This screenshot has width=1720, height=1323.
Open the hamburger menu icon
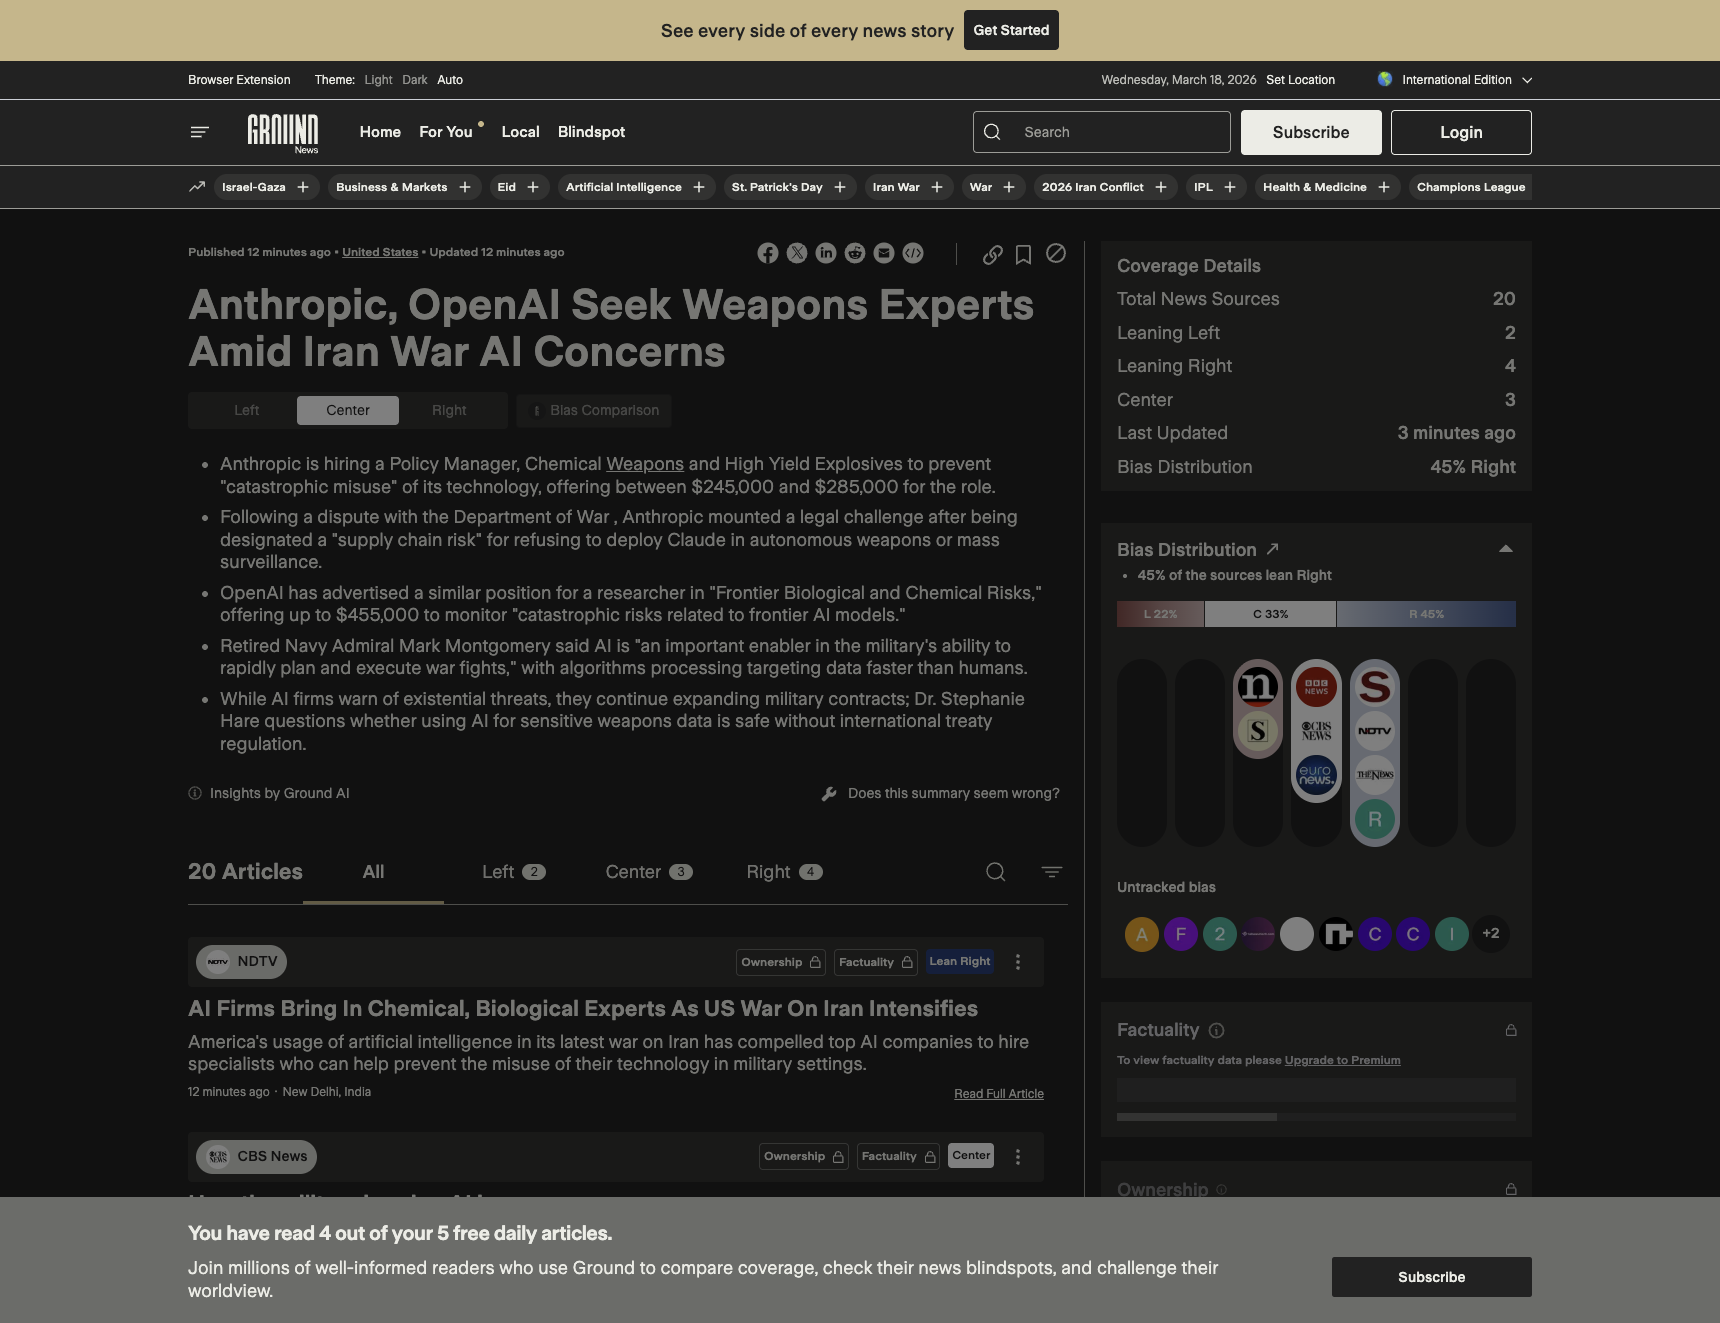[x=199, y=132]
